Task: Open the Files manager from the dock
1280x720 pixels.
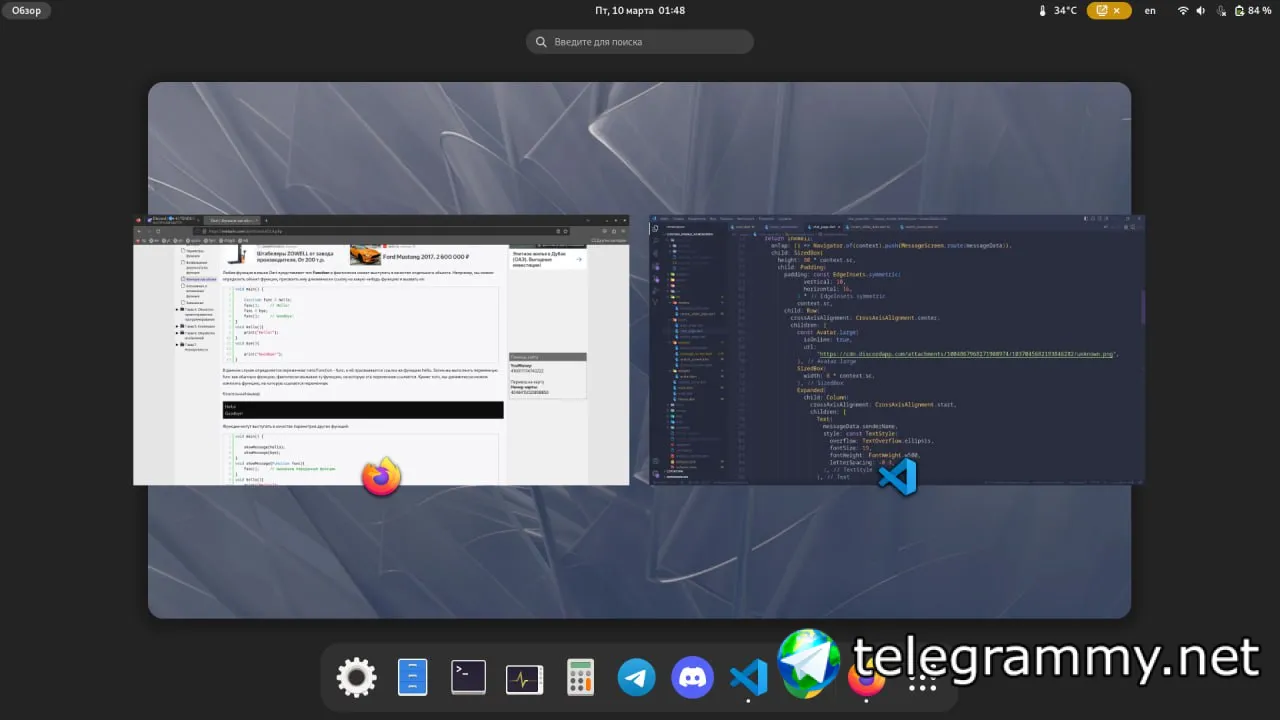Action: click(413, 678)
